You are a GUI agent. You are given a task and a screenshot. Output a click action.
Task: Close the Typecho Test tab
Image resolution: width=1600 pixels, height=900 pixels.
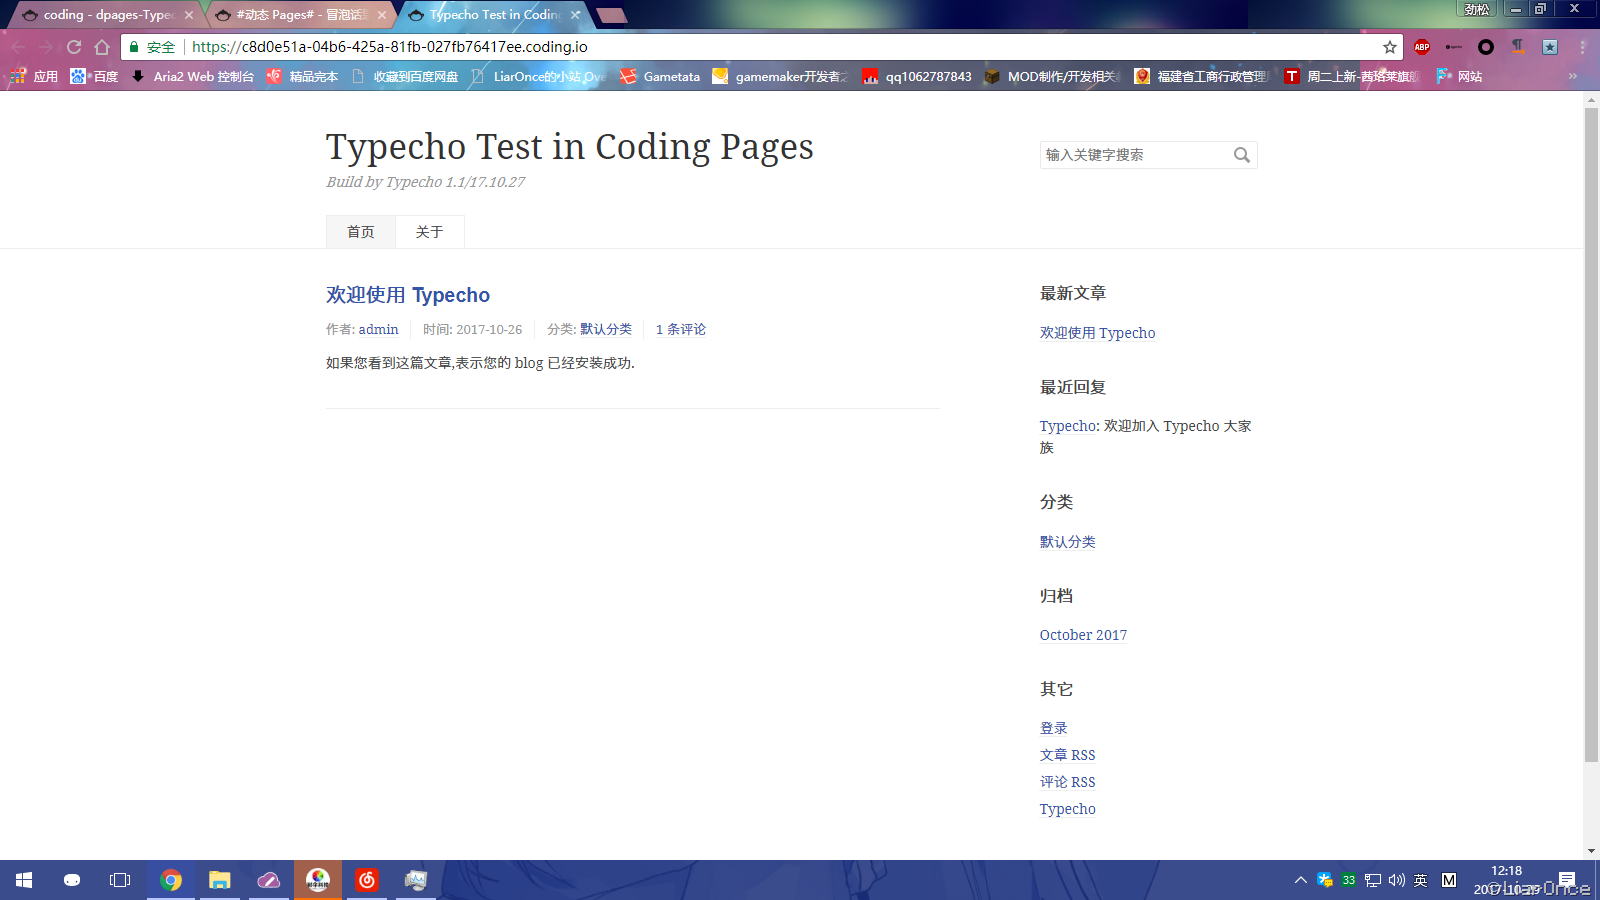point(575,15)
